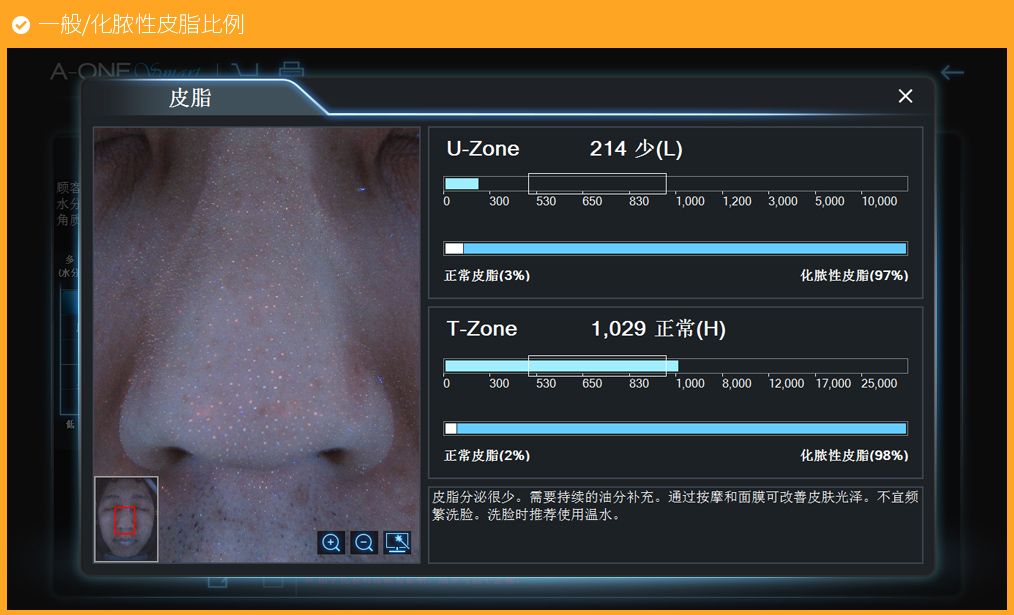Click the zoom in magnifier icon
Screen dimensions: 1014x615
click(331, 543)
